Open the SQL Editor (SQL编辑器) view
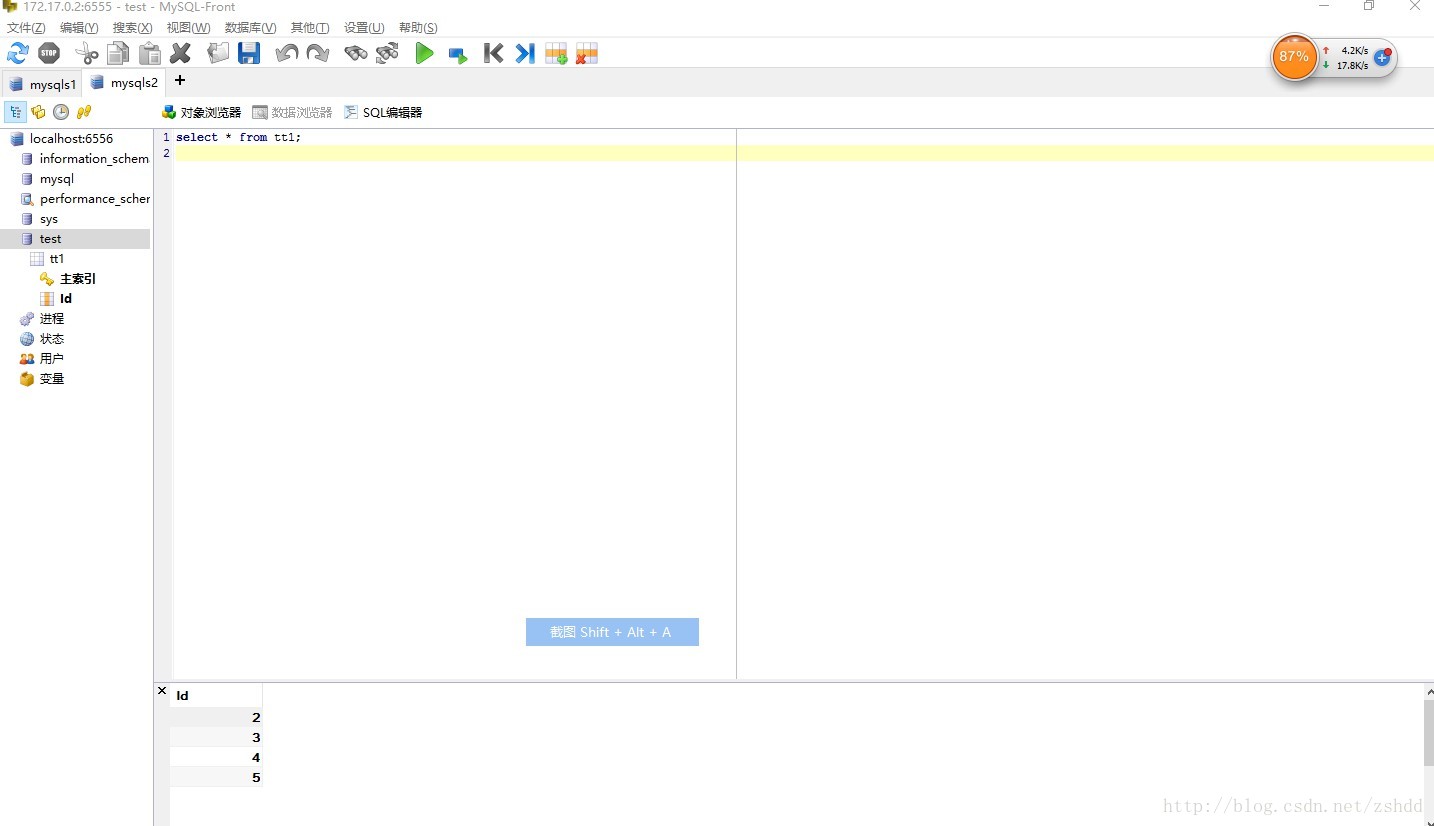The width and height of the screenshot is (1434, 826). click(383, 112)
